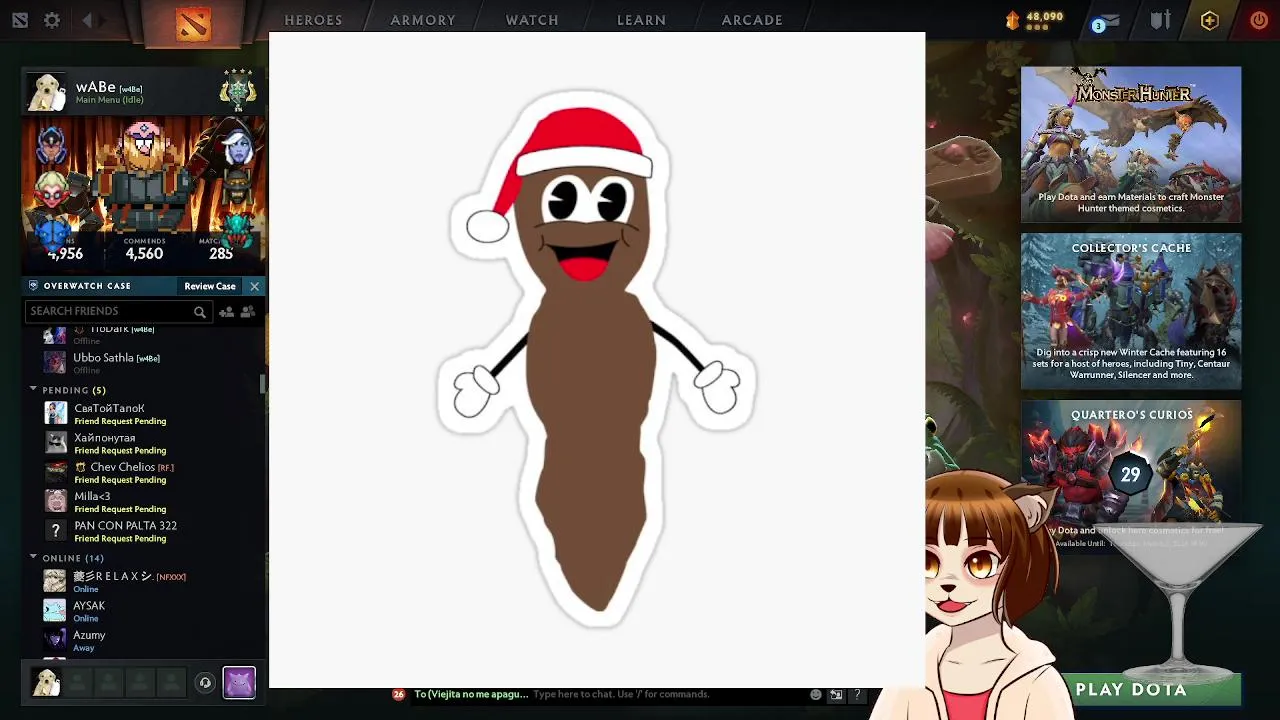Click the Review Case button

pyautogui.click(x=210, y=286)
